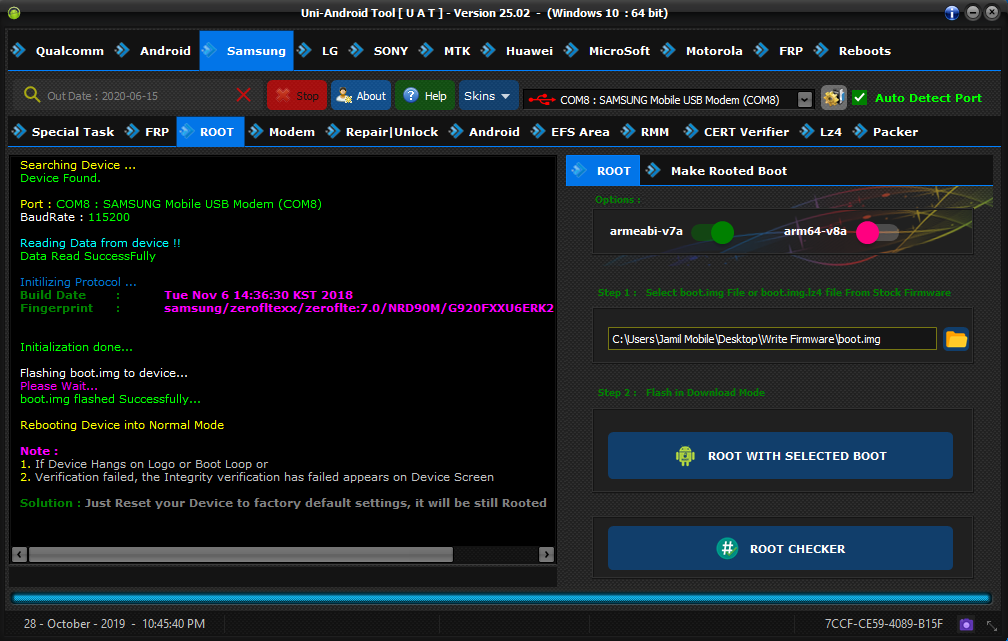
Task: Select the ROOT sub-tab in Samsung row
Action: (210, 132)
